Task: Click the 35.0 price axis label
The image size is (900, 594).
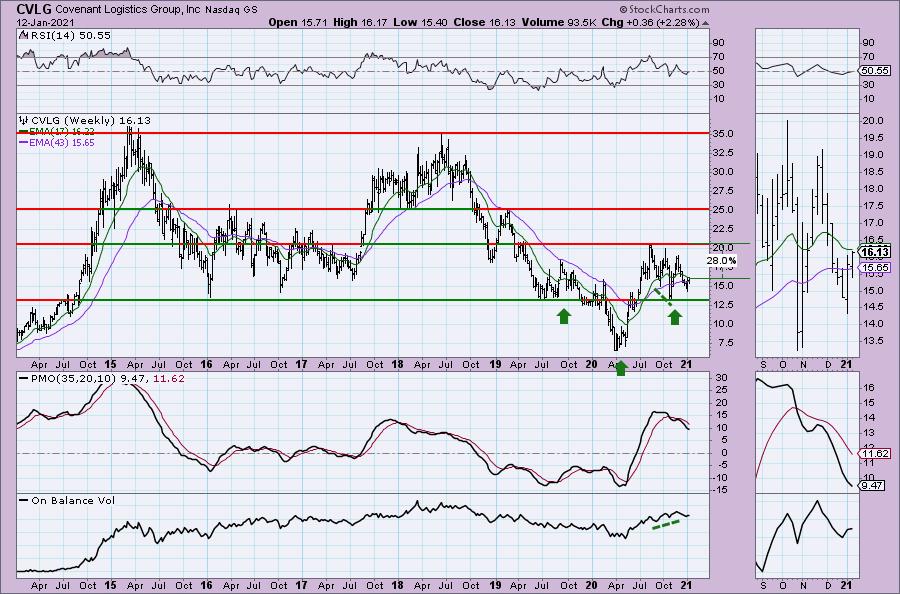Action: point(724,134)
